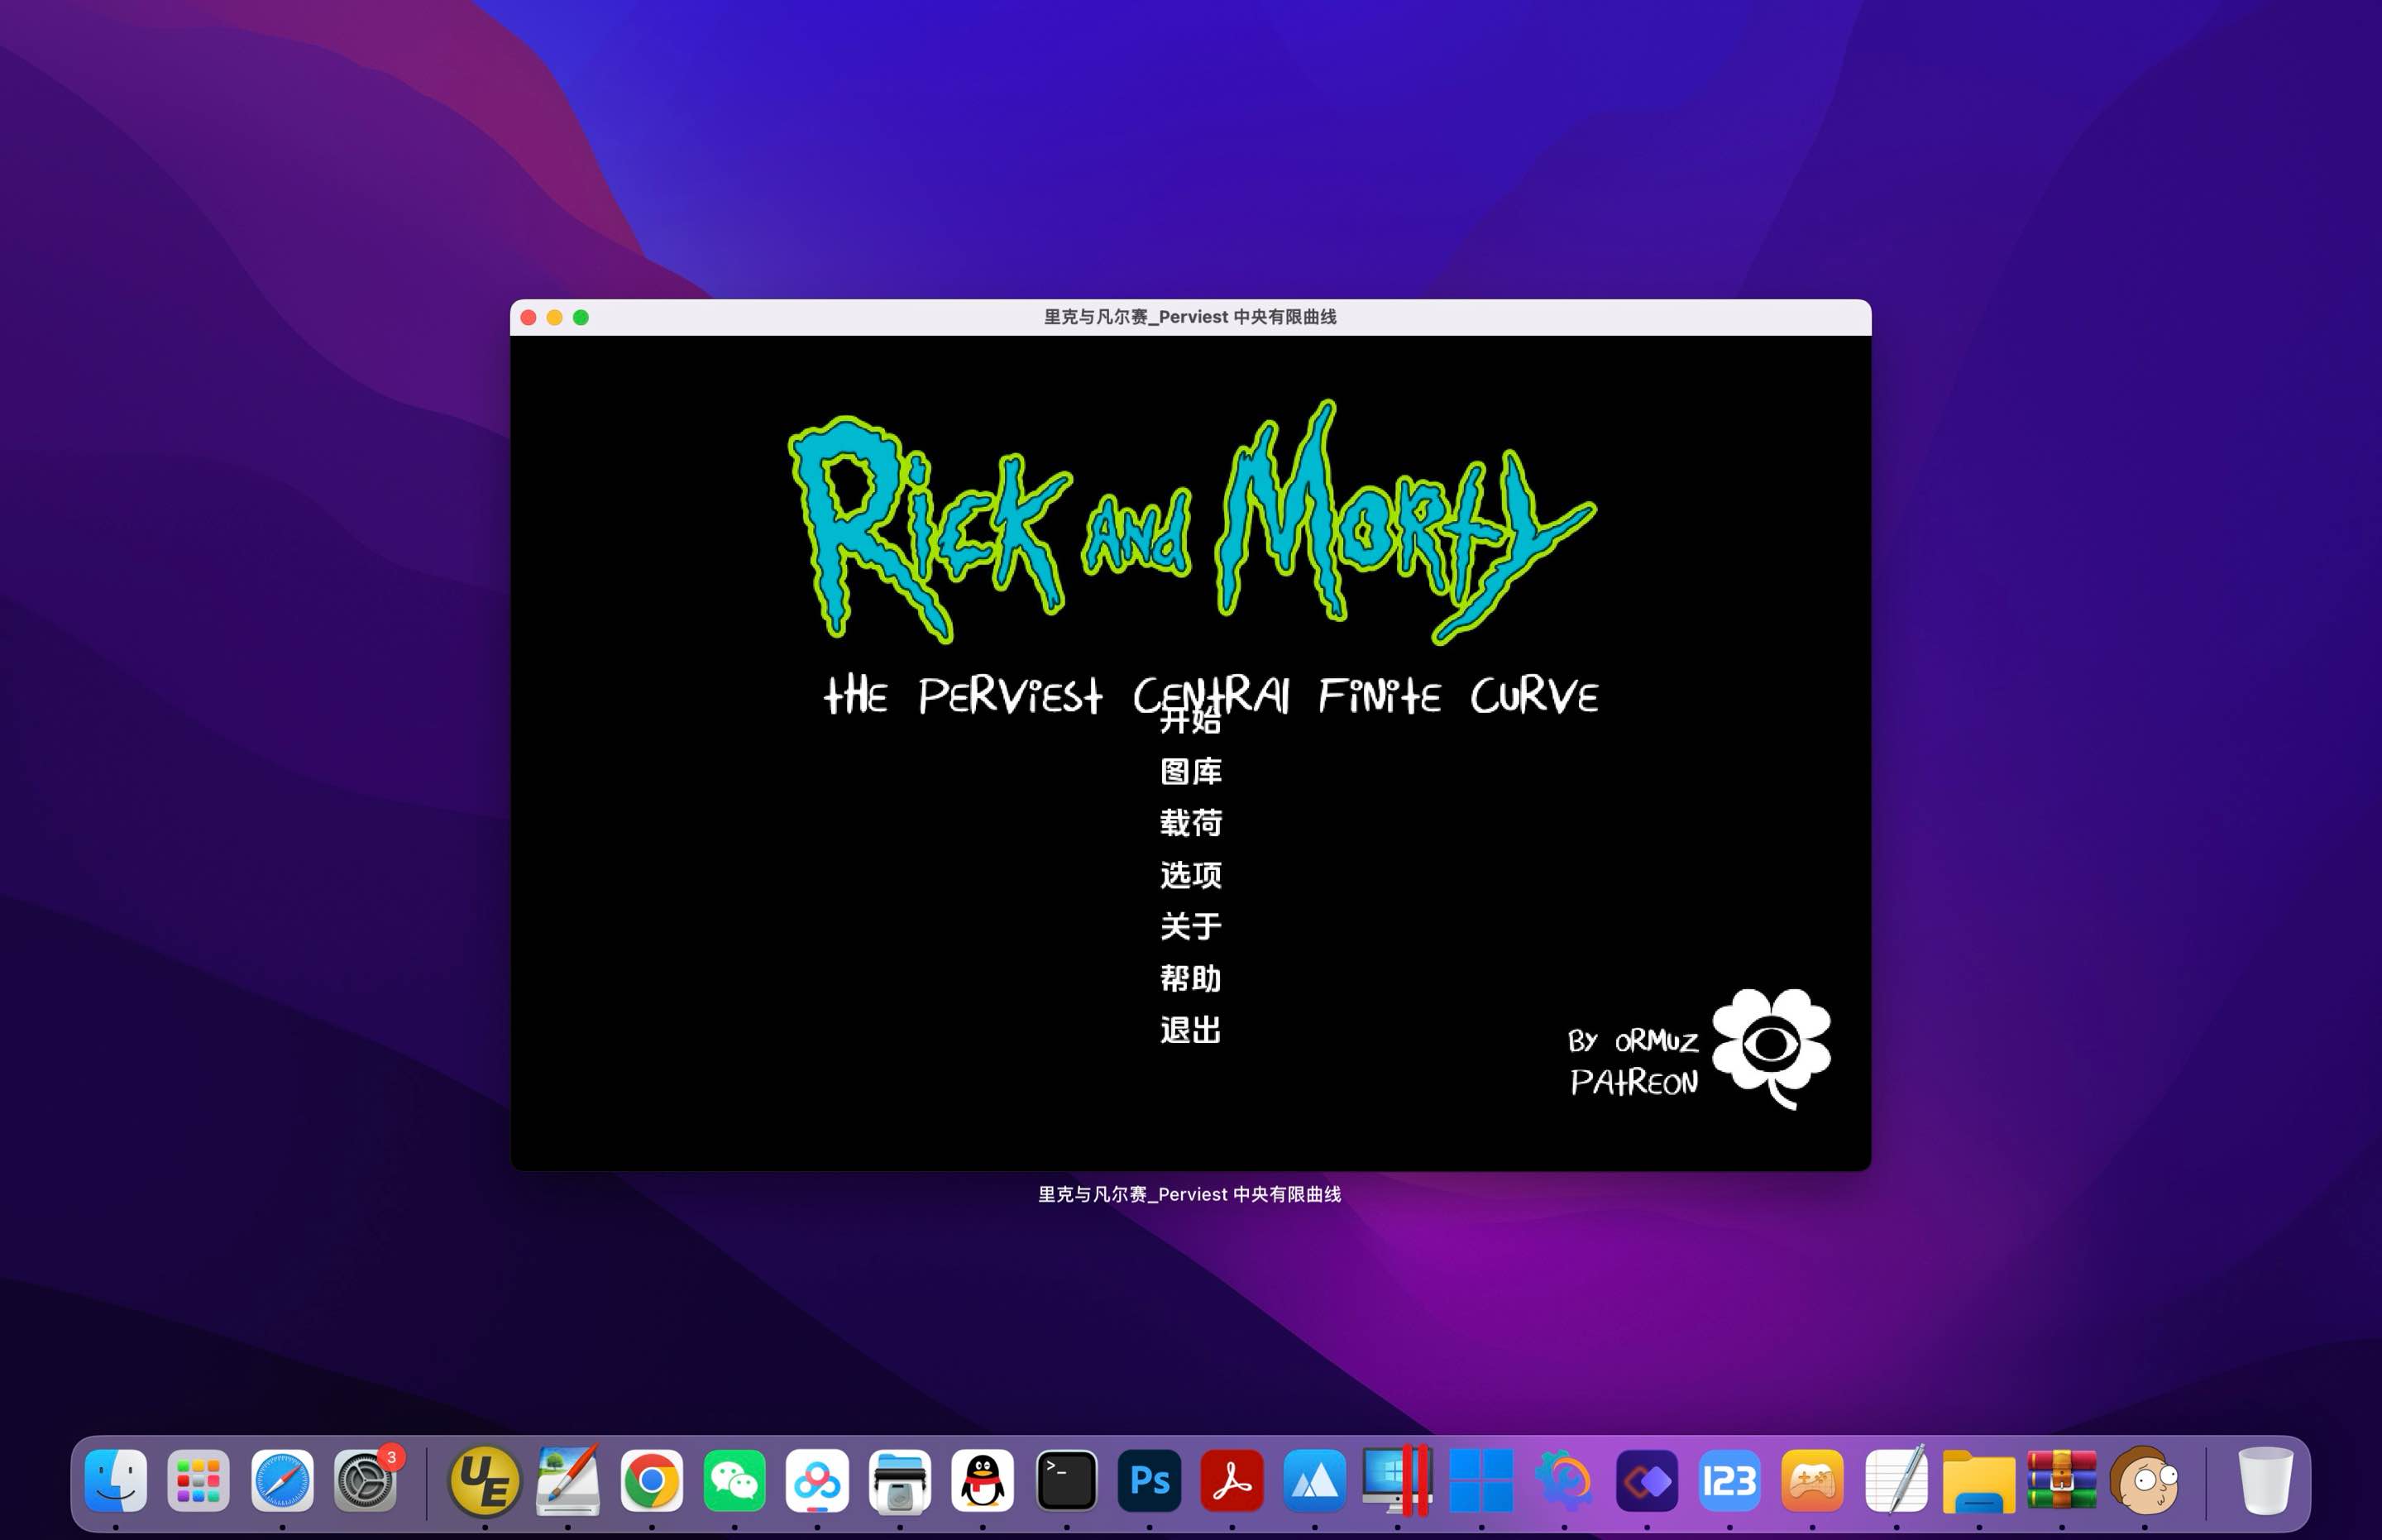Open QQ penguin icon in dock
The height and width of the screenshot is (1540, 2382).
(983, 1480)
